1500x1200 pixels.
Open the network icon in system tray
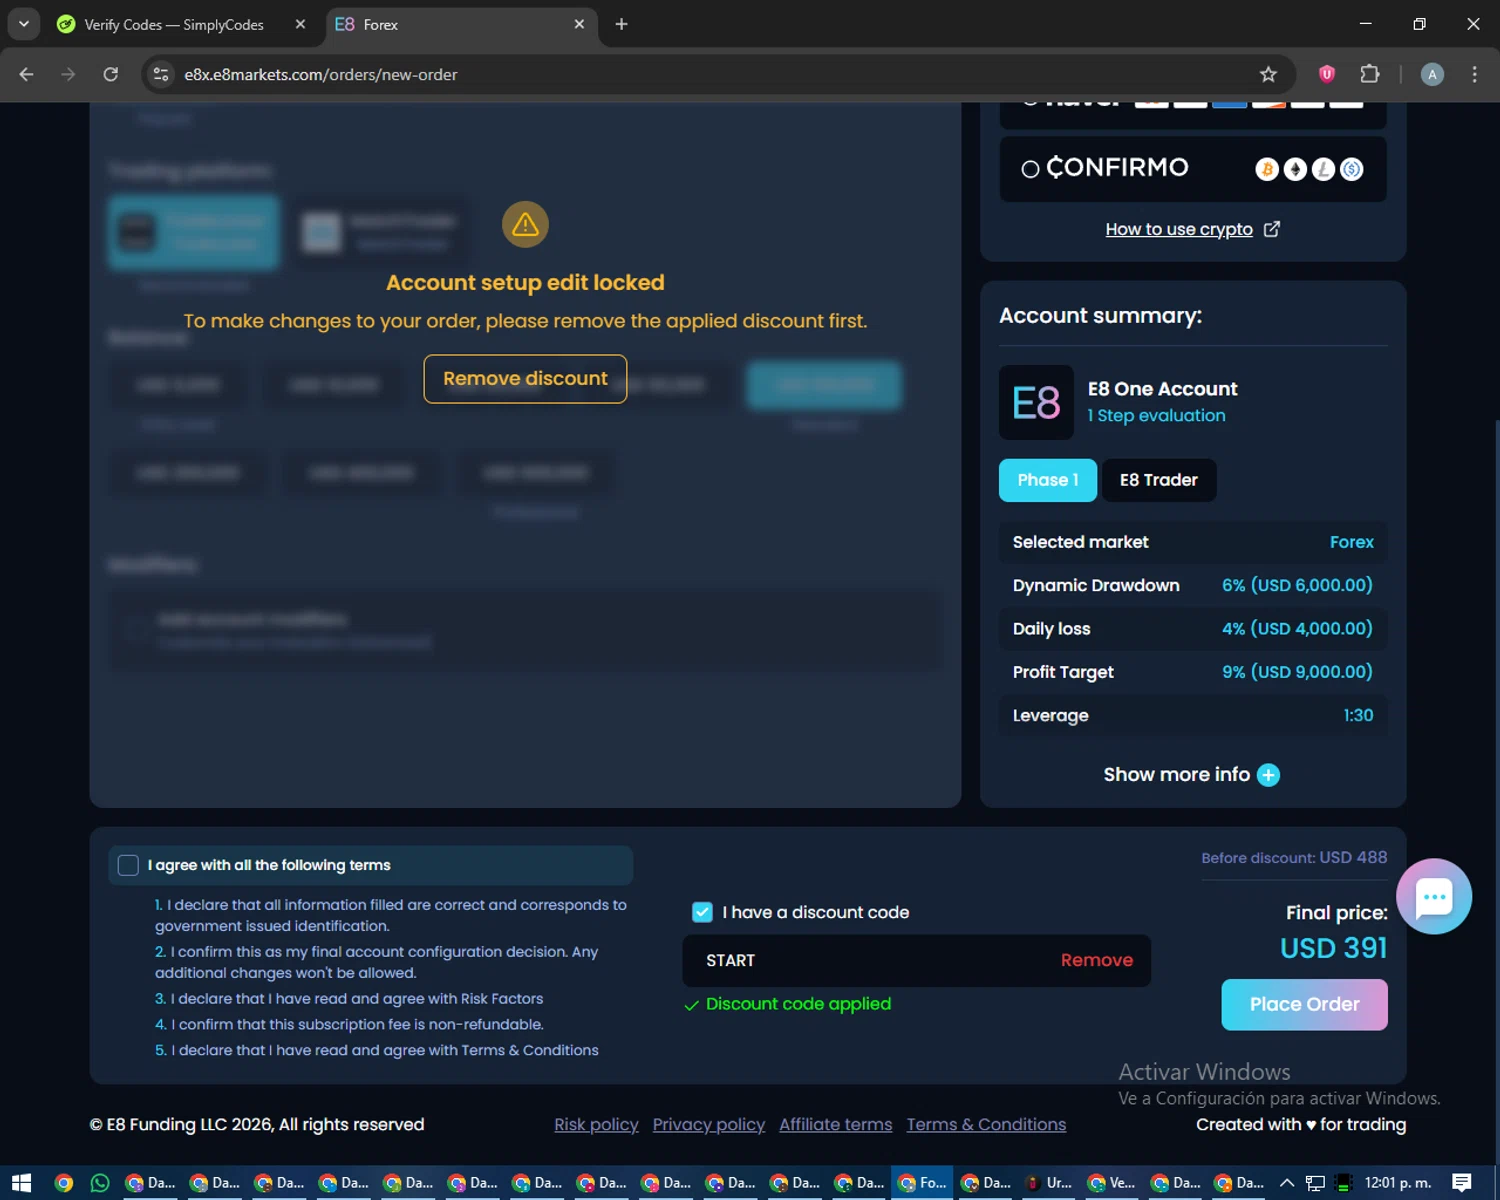click(1315, 1183)
